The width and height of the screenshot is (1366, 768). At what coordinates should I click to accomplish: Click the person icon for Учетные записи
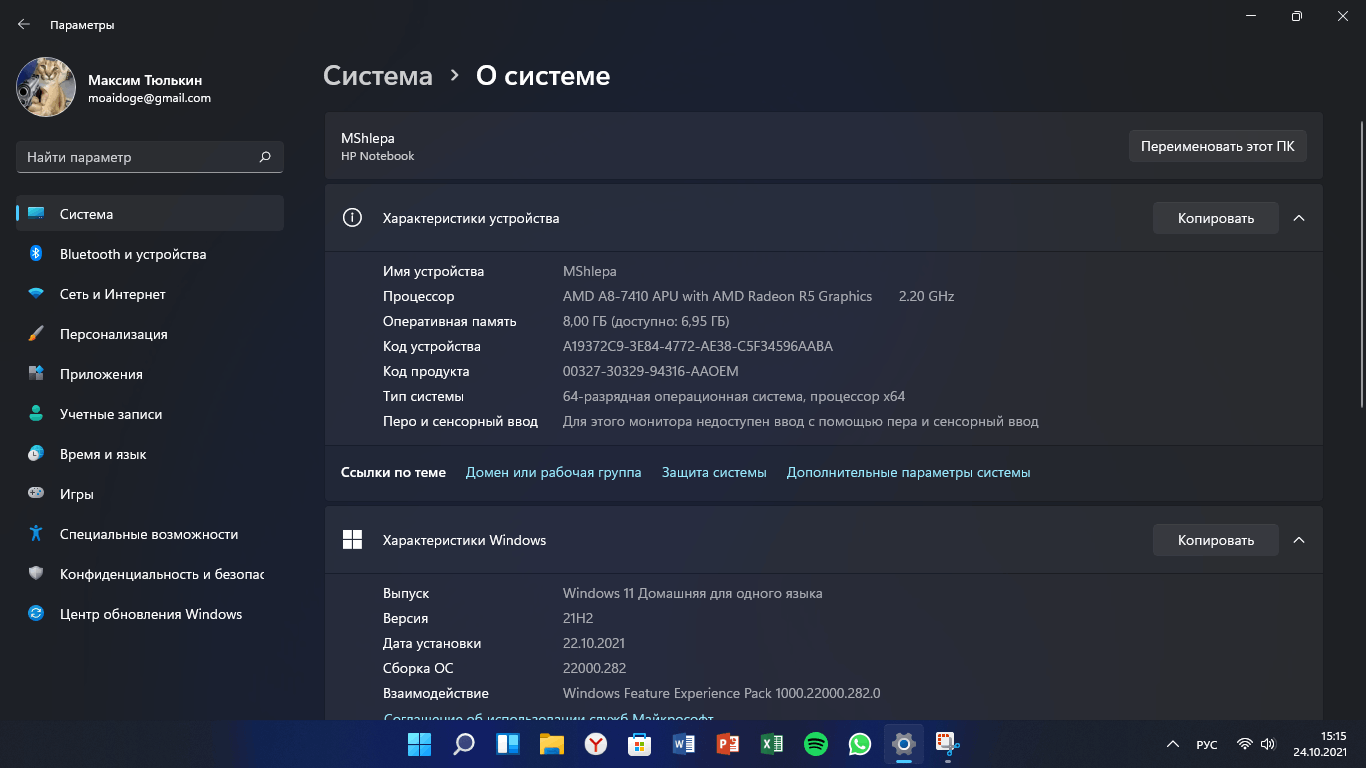click(x=36, y=414)
